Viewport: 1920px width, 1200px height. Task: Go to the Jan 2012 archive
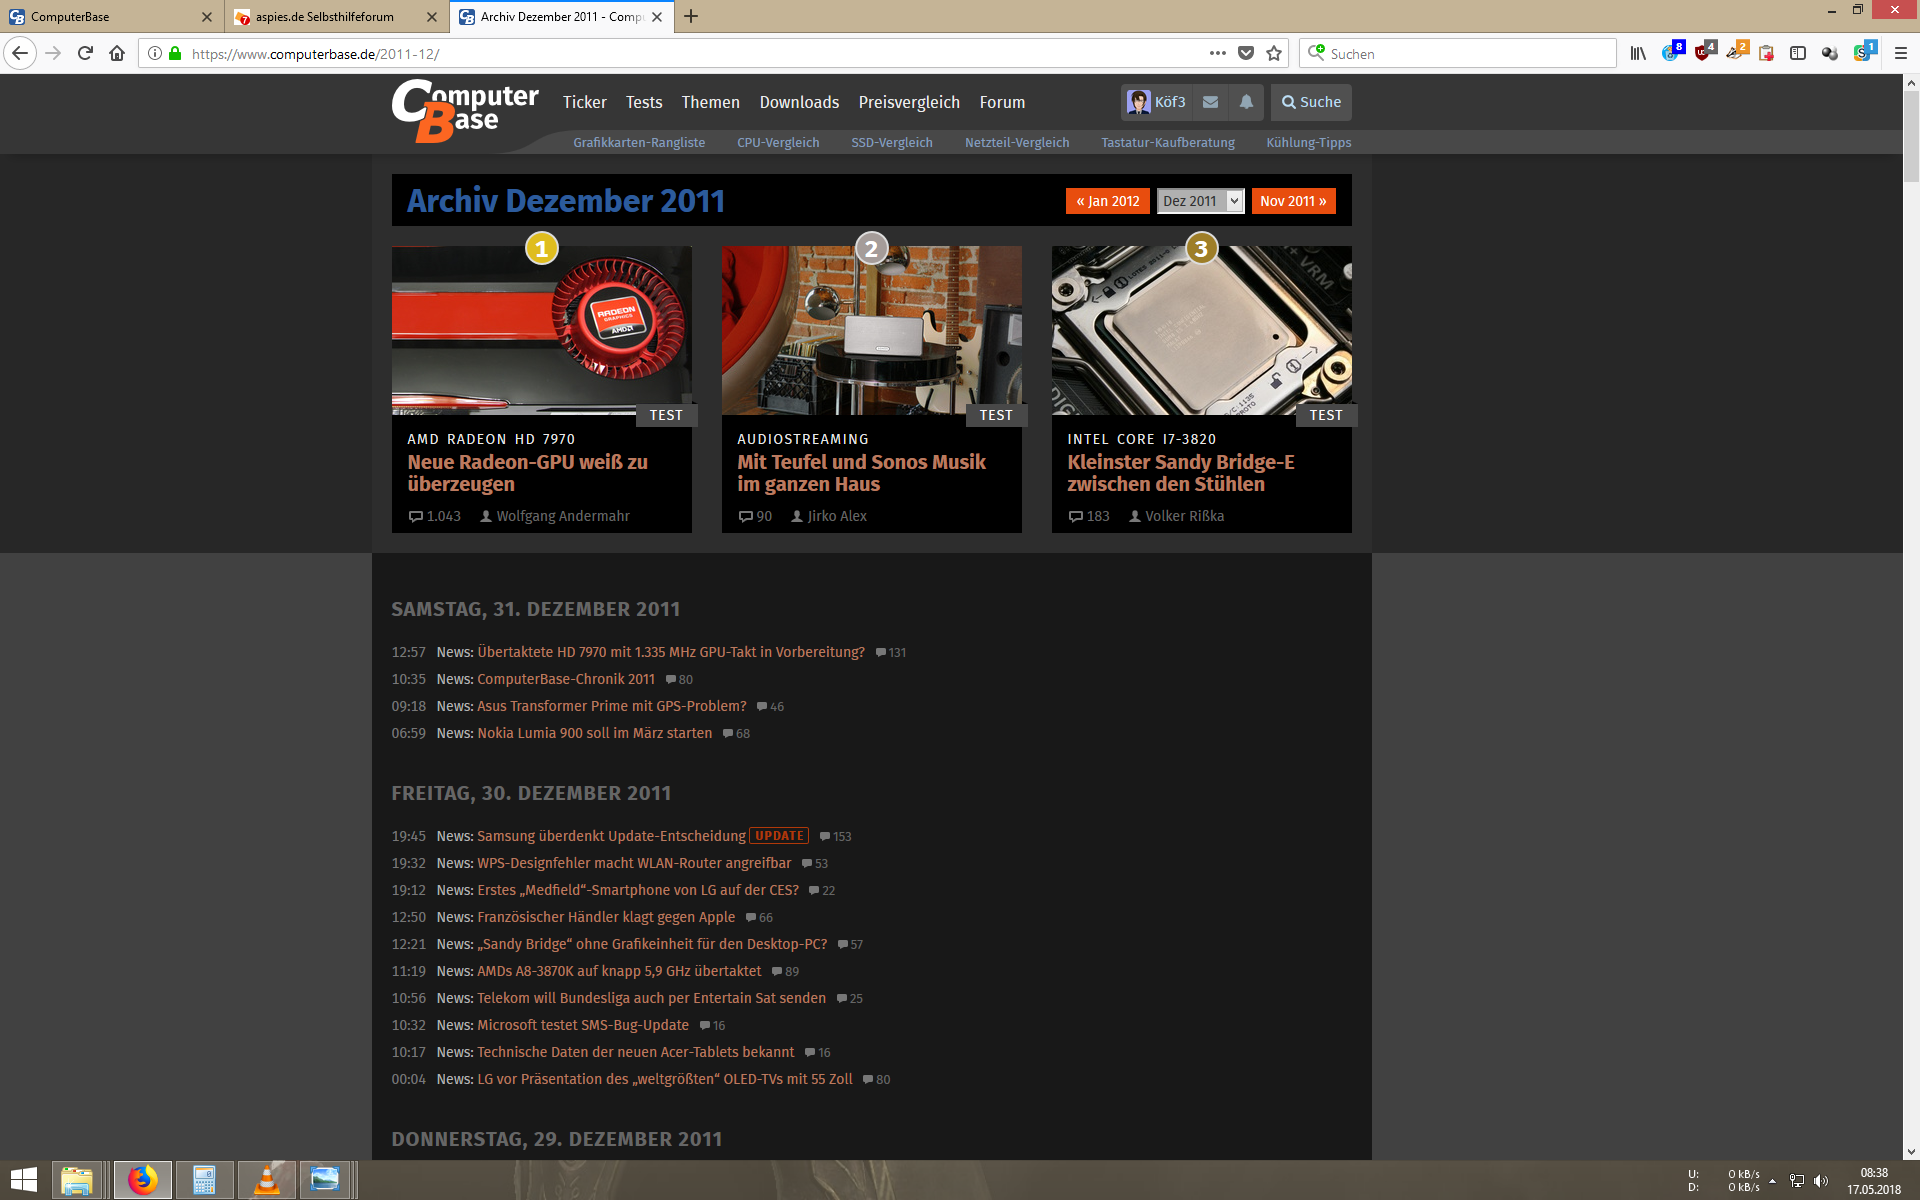1107,201
